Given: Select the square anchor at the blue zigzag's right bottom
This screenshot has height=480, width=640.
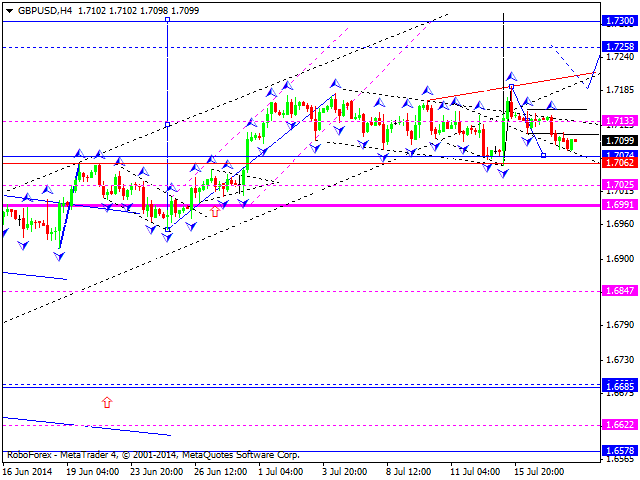Looking at the screenshot, I should pos(543,155).
